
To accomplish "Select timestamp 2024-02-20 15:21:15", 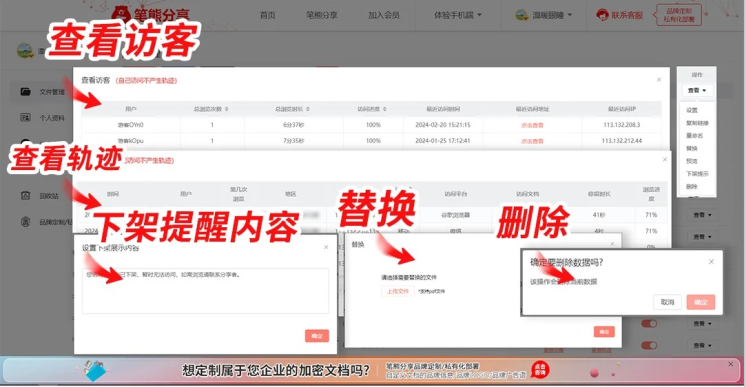I will pyautogui.click(x=442, y=125).
